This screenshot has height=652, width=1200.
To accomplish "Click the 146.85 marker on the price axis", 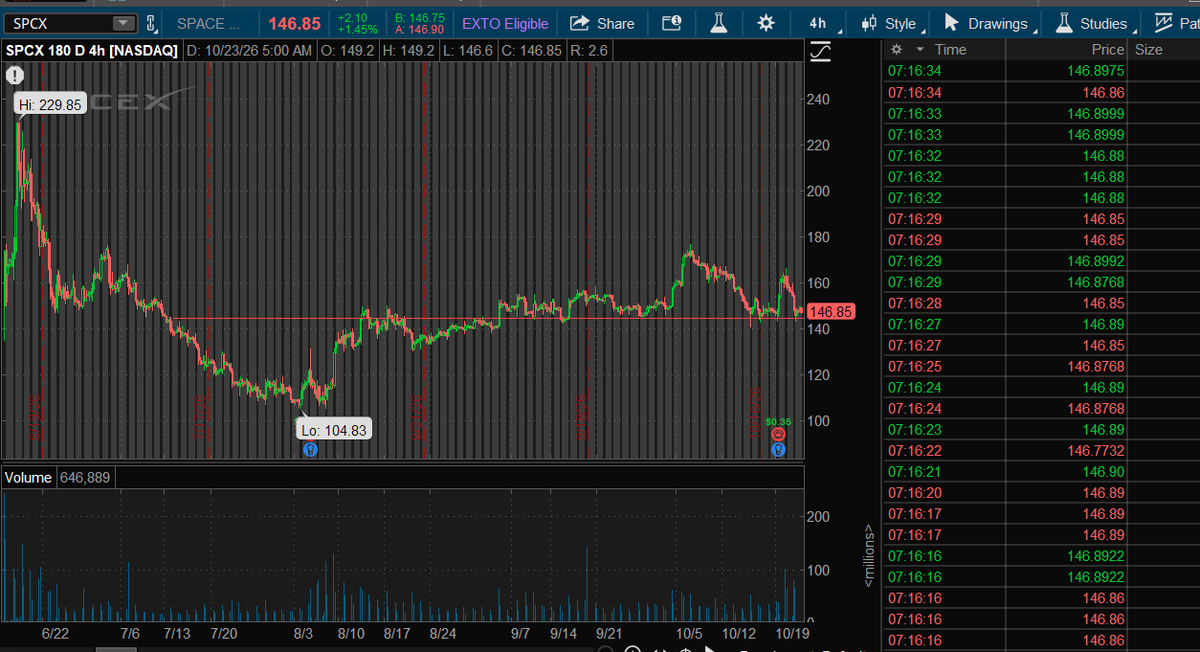I will [830, 311].
